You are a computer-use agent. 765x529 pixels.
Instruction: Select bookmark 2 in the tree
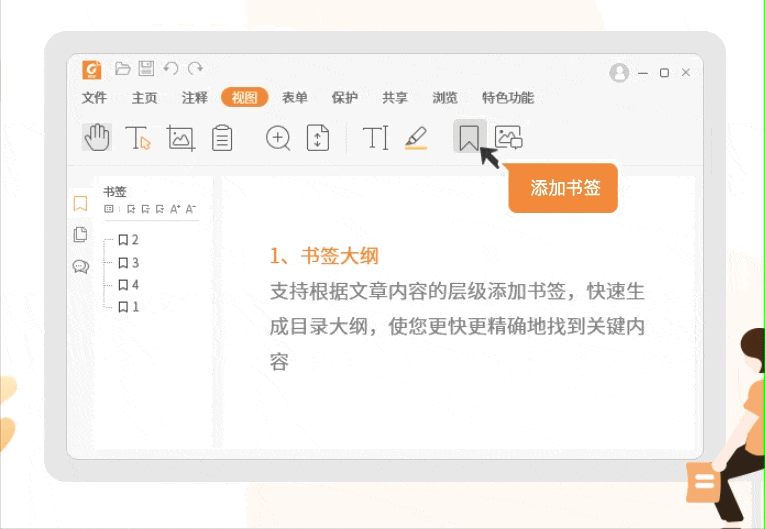129,240
